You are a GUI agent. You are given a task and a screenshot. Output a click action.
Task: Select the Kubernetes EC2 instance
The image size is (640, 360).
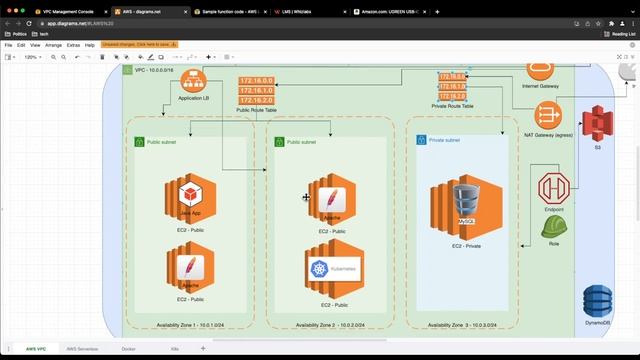coord(334,269)
